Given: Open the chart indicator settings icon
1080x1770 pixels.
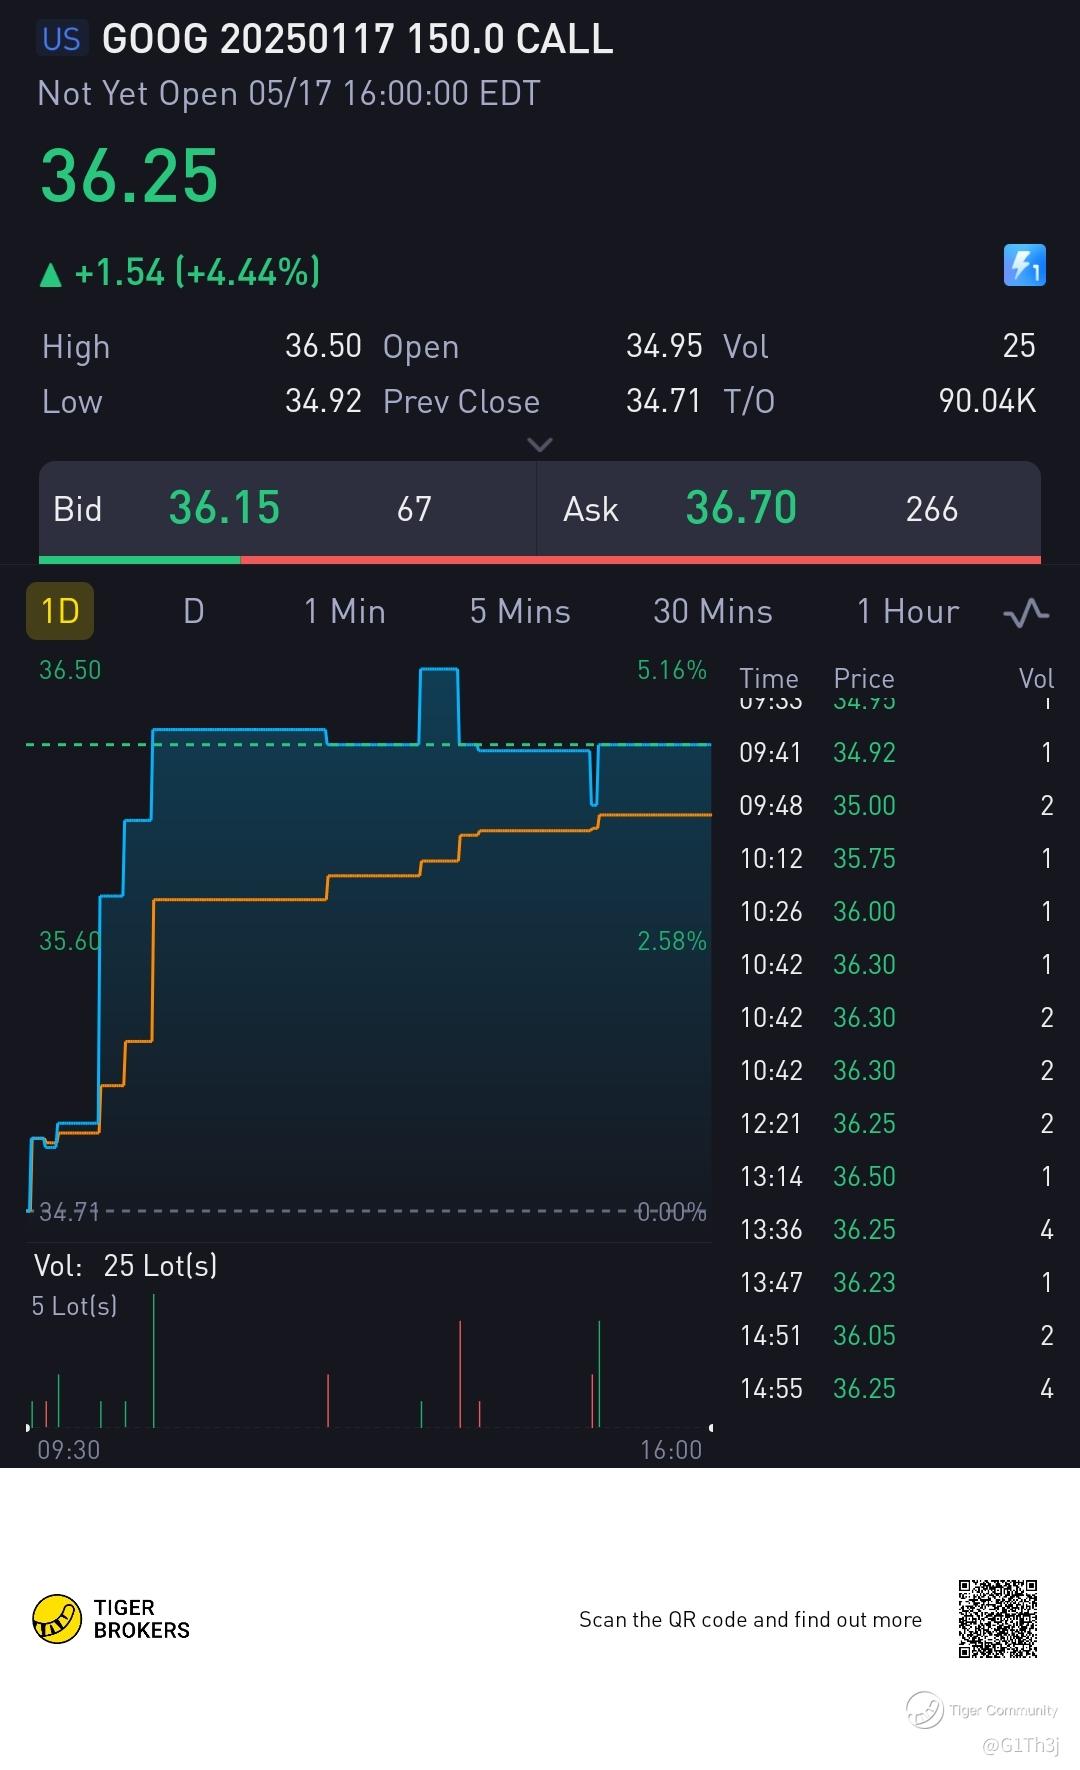Looking at the screenshot, I should (1026, 612).
